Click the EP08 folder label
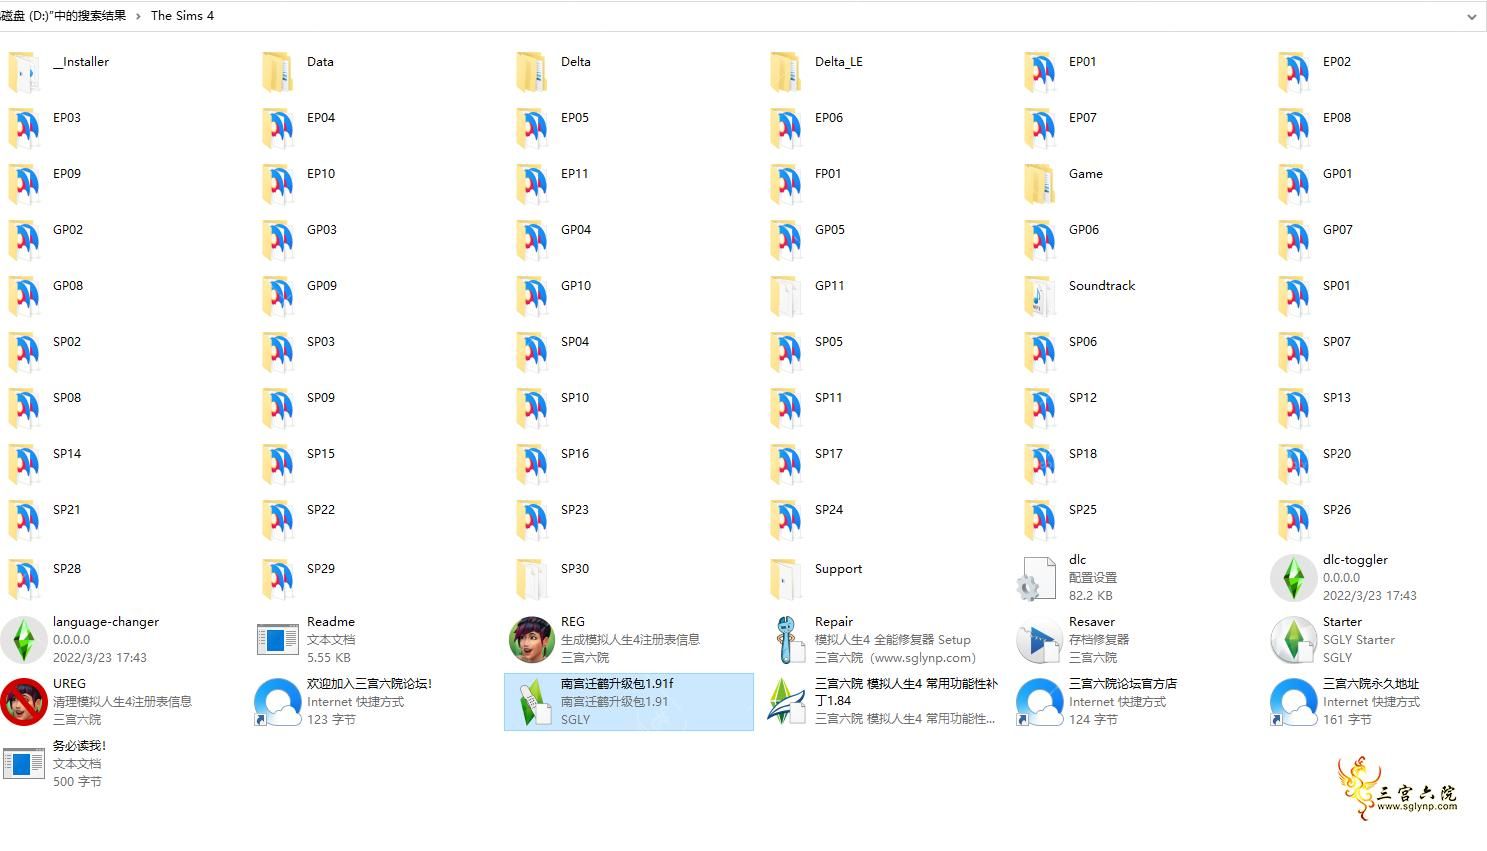The height and width of the screenshot is (851, 1487). pyautogui.click(x=1336, y=118)
